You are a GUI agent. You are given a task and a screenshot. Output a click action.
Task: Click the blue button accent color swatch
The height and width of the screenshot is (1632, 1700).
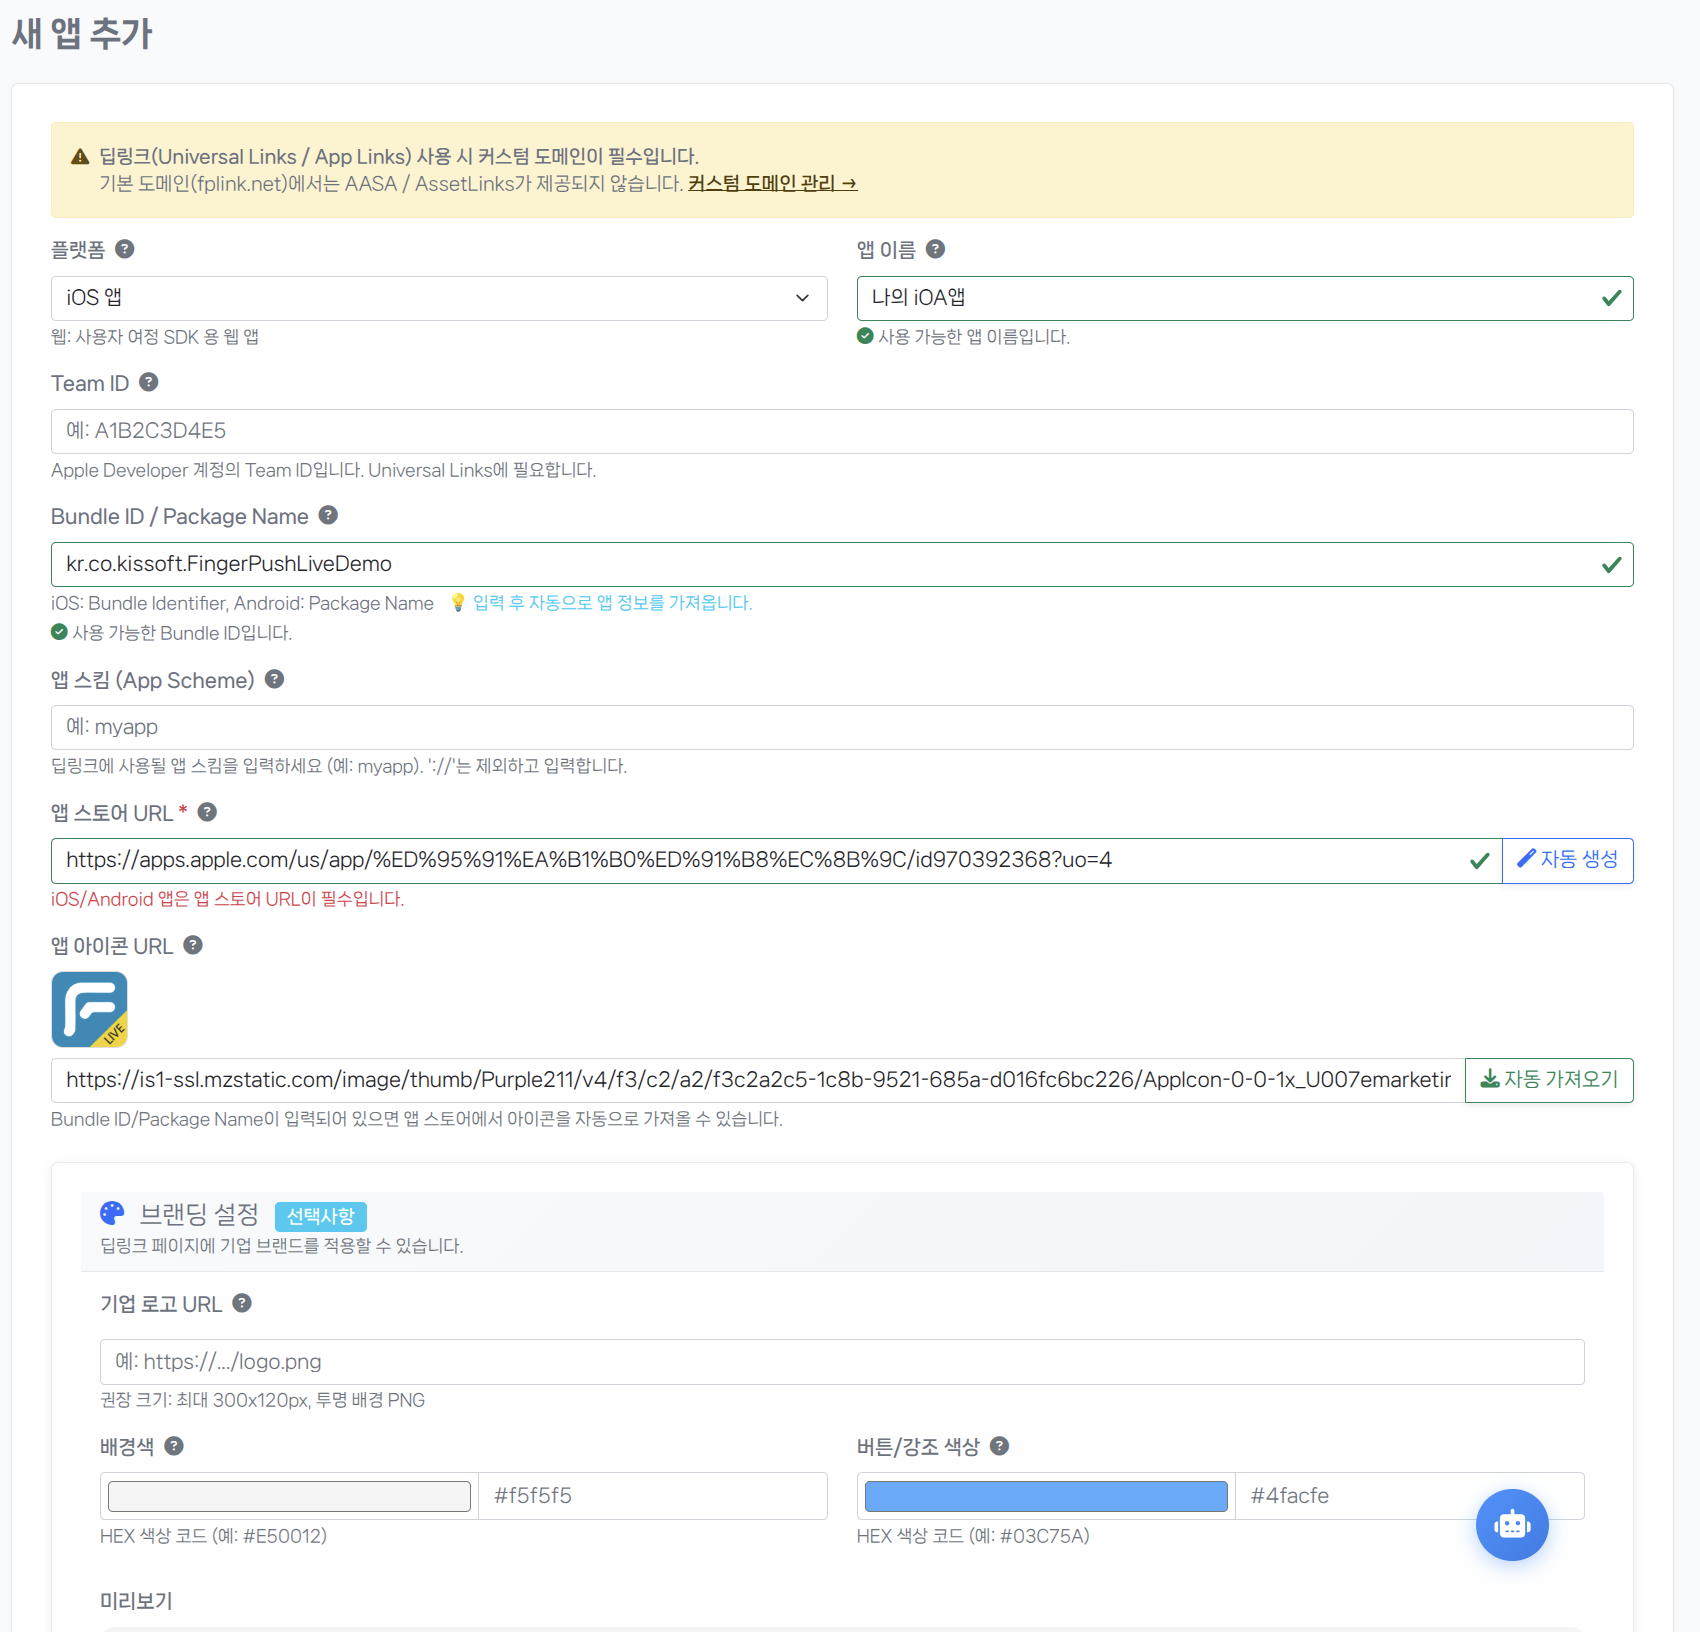pos(1045,1496)
